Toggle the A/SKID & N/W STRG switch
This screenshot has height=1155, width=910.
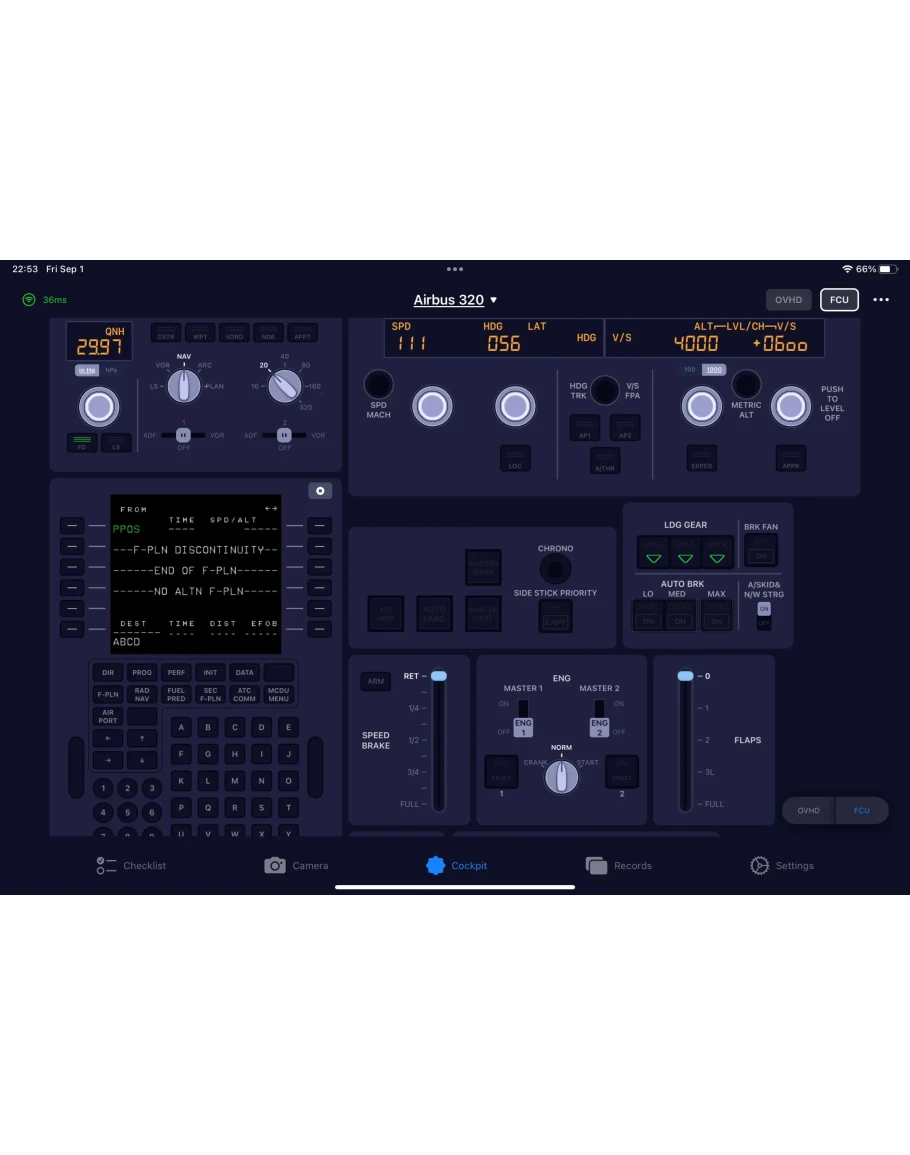[764, 615]
